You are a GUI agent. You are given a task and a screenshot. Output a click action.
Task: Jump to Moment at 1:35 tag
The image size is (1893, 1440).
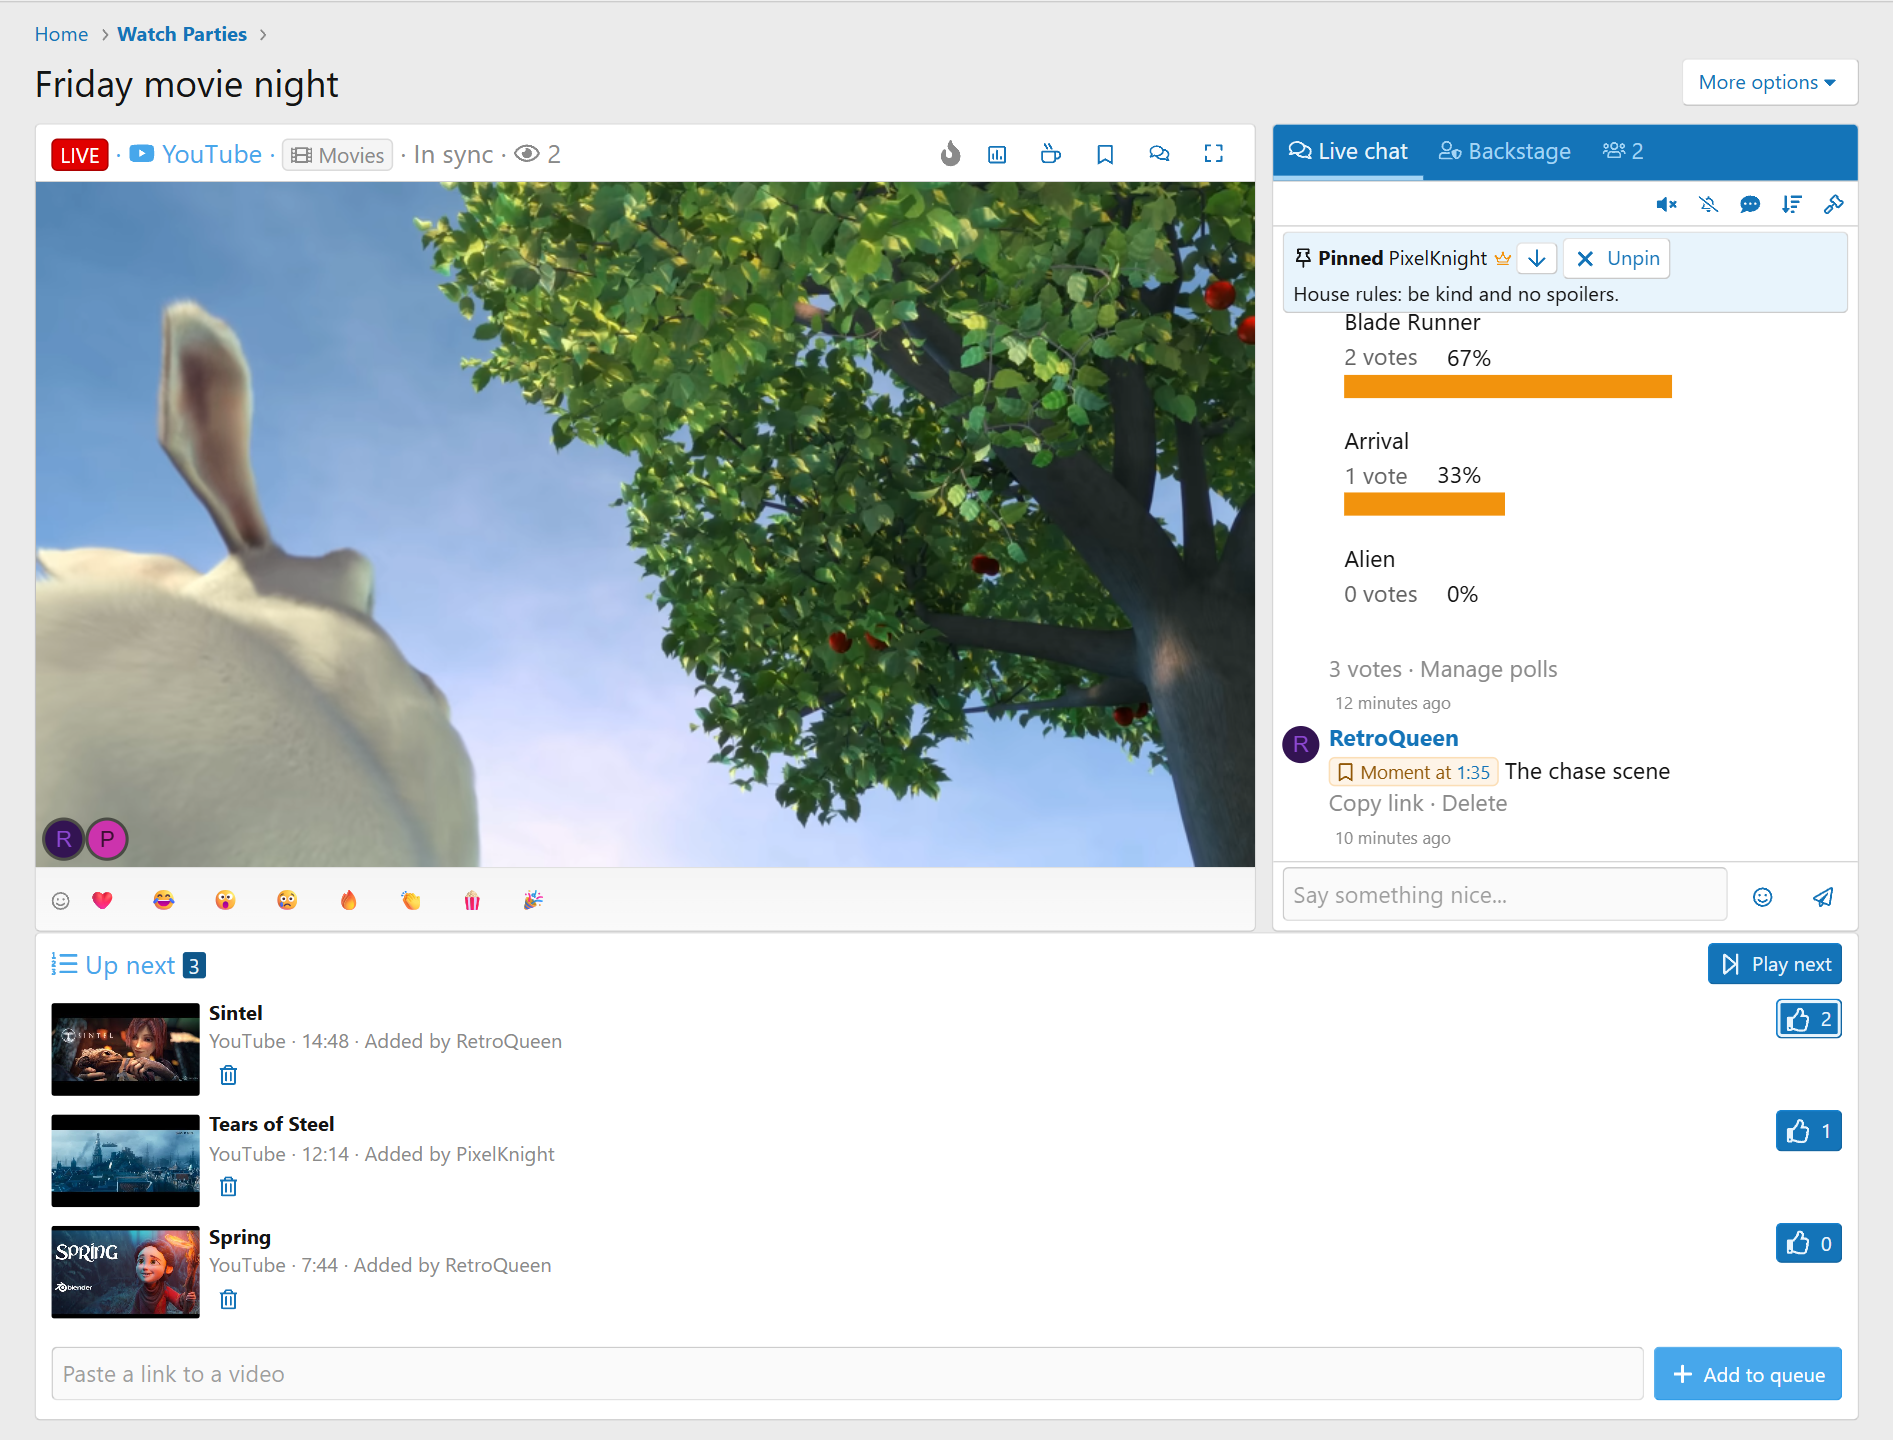pyautogui.click(x=1413, y=772)
